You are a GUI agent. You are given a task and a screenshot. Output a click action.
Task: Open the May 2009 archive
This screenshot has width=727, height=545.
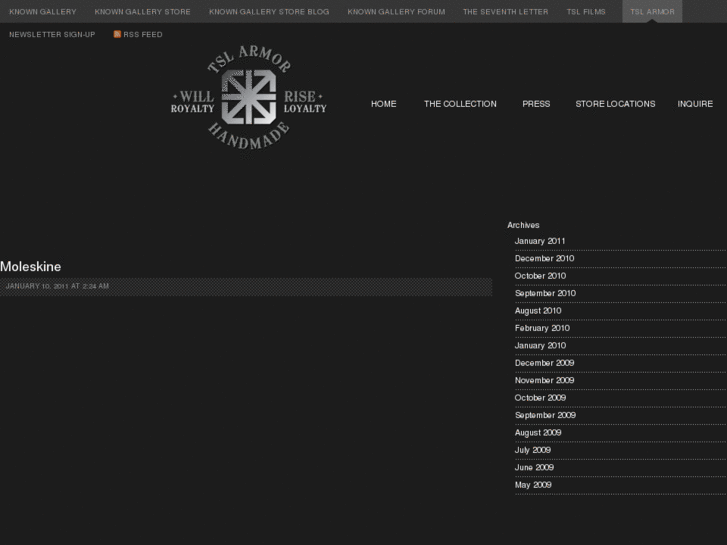click(x=533, y=485)
